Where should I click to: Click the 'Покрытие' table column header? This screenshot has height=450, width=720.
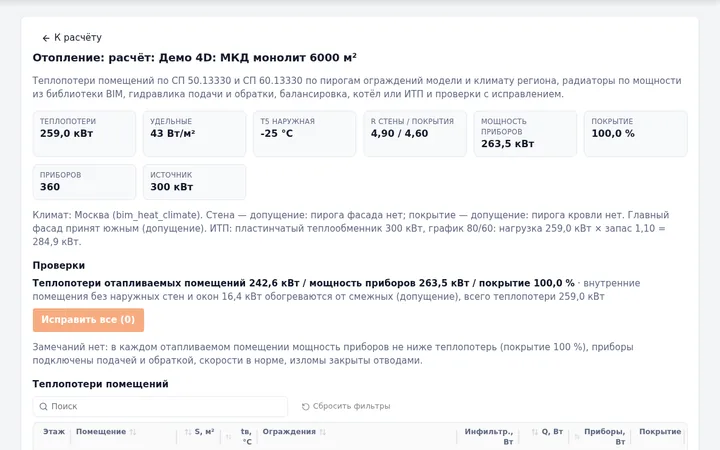(x=660, y=432)
